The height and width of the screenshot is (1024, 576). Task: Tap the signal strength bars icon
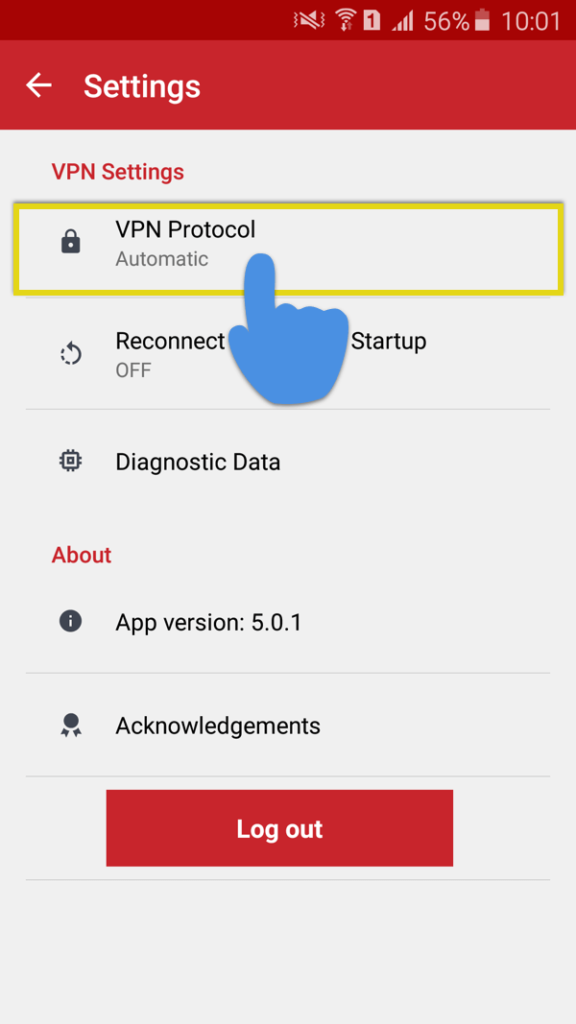click(x=402, y=22)
